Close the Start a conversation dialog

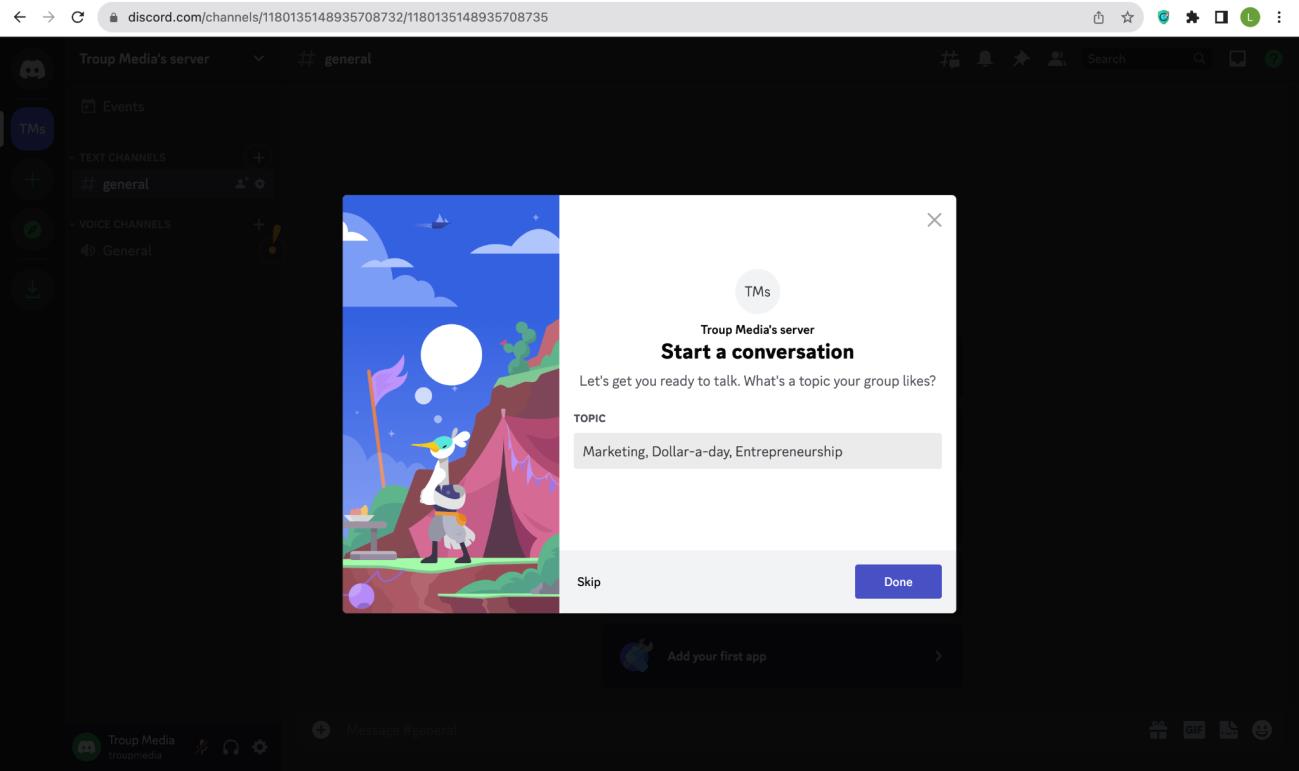934,220
